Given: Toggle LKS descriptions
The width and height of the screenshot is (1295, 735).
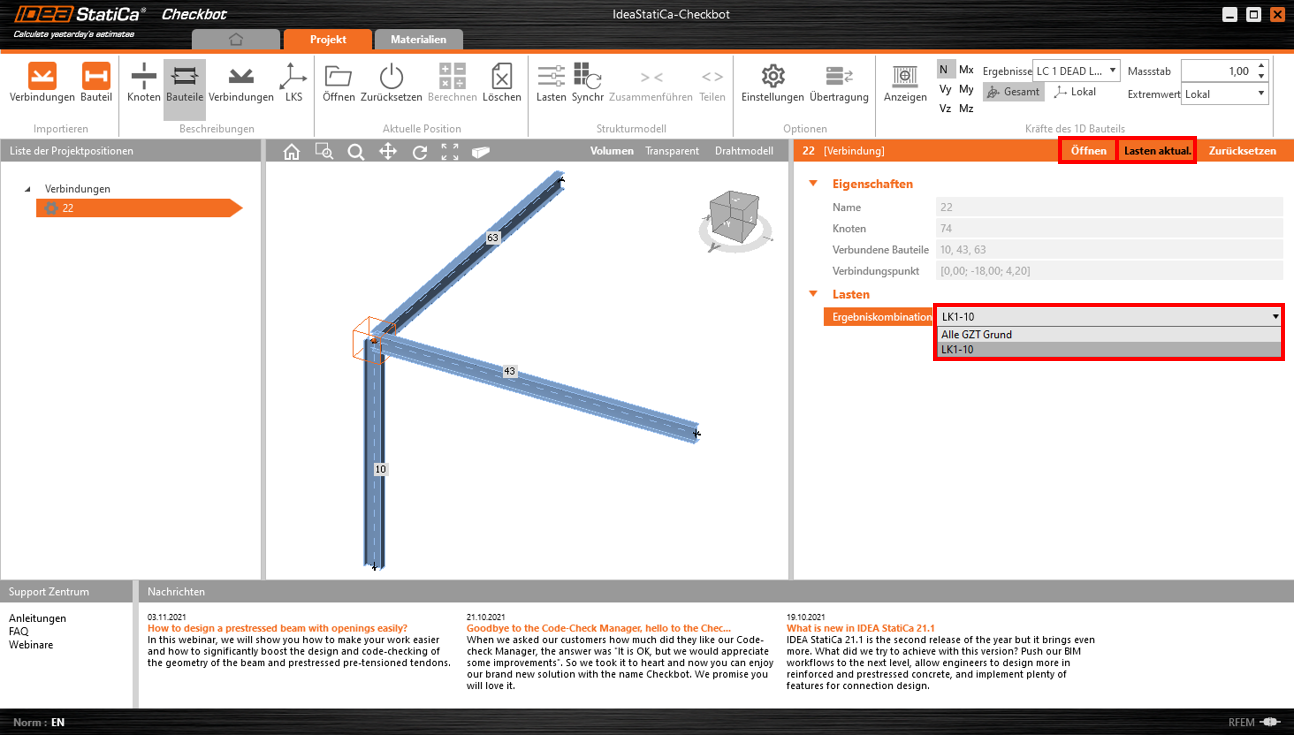Looking at the screenshot, I should 294,83.
